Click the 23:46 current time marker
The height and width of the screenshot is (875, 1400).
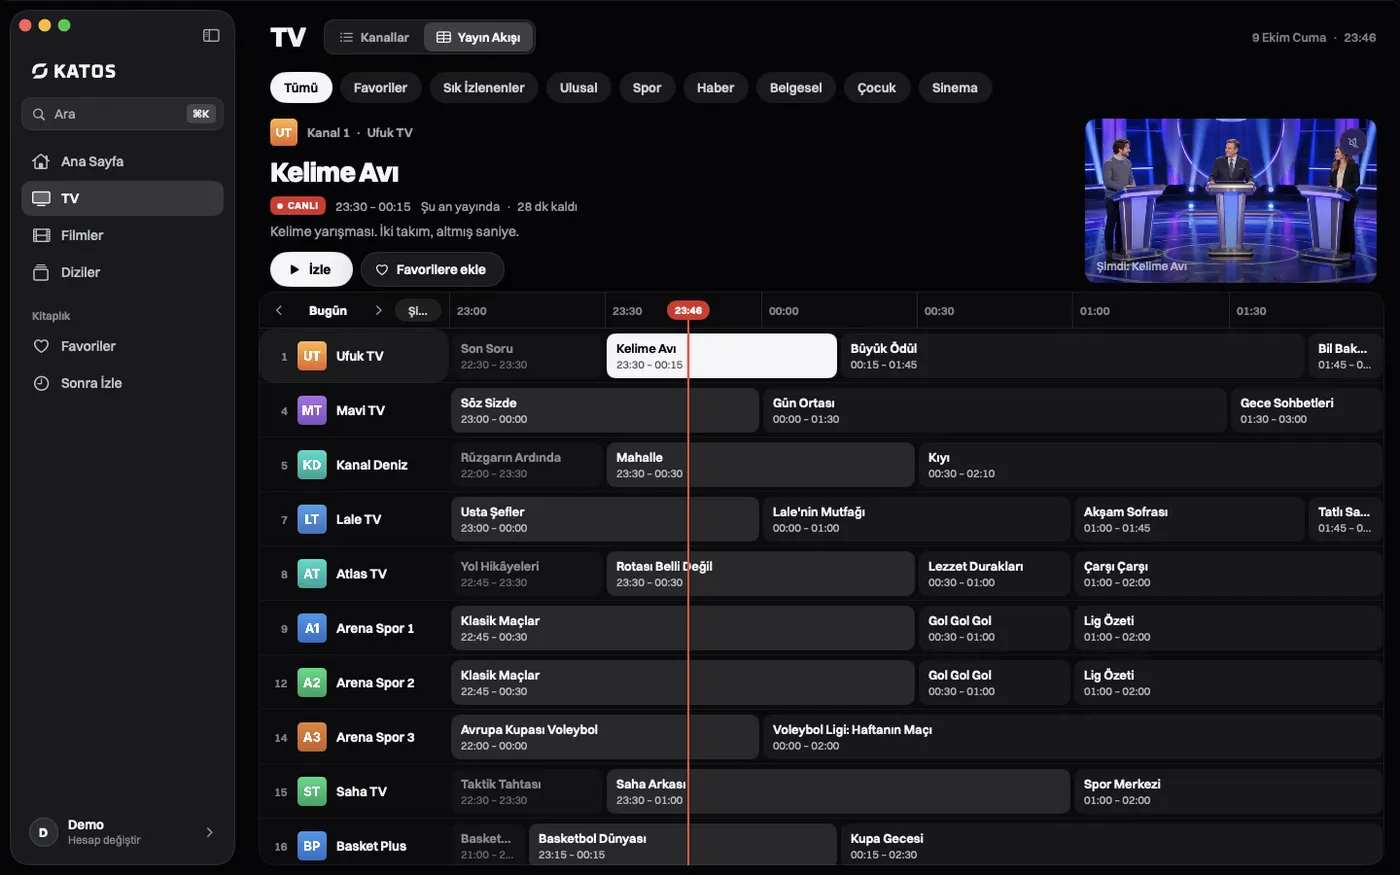688,311
